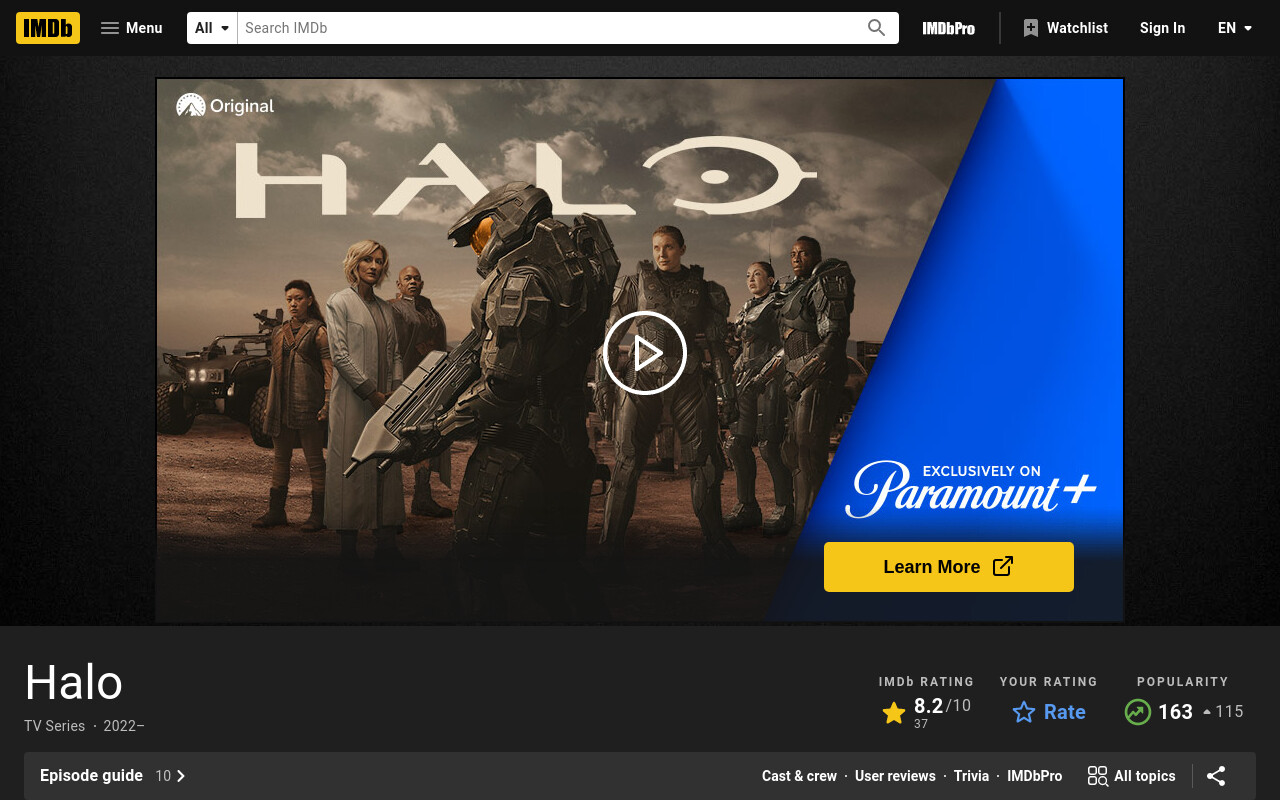Open Cast & crew link
Image resolution: width=1280 pixels, height=800 pixels.
[799, 776]
